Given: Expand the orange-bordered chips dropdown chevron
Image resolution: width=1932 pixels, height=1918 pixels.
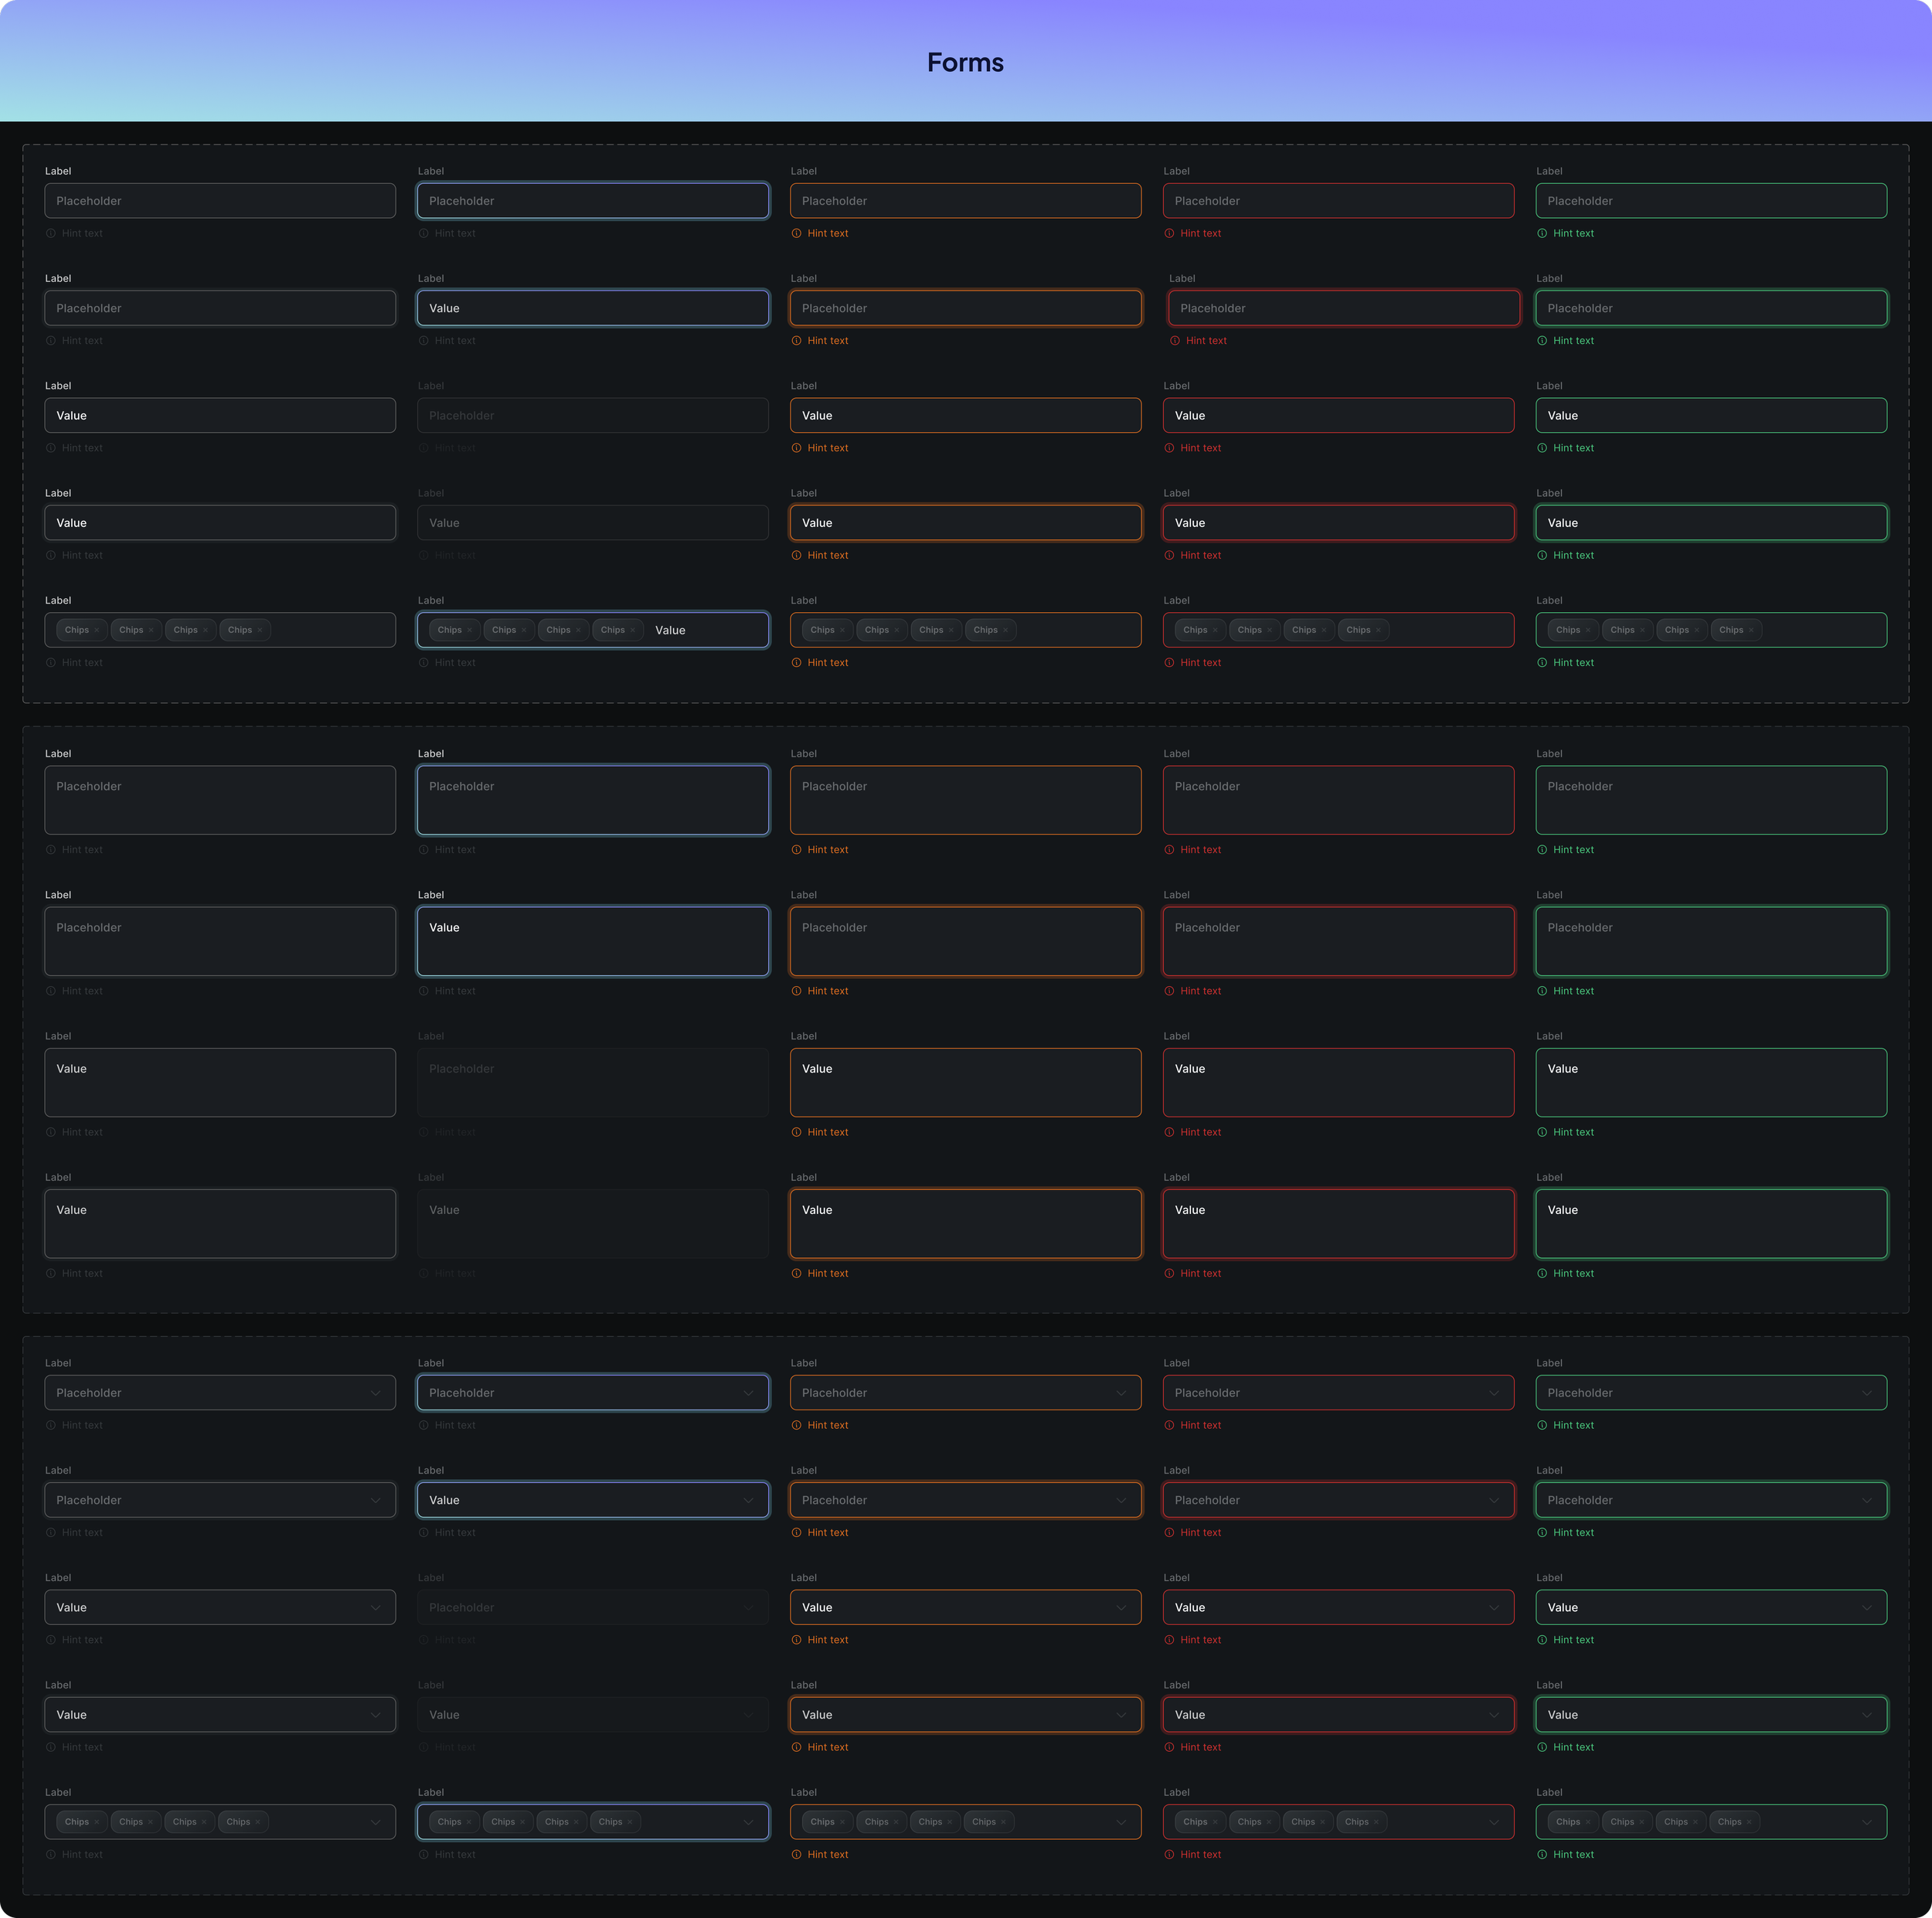Looking at the screenshot, I should pyautogui.click(x=1121, y=1822).
